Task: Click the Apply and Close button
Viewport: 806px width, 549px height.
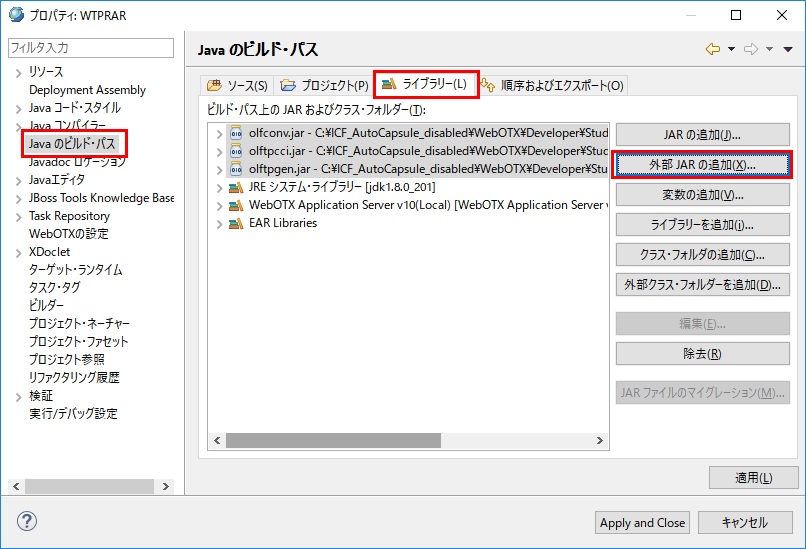Action: [642, 522]
